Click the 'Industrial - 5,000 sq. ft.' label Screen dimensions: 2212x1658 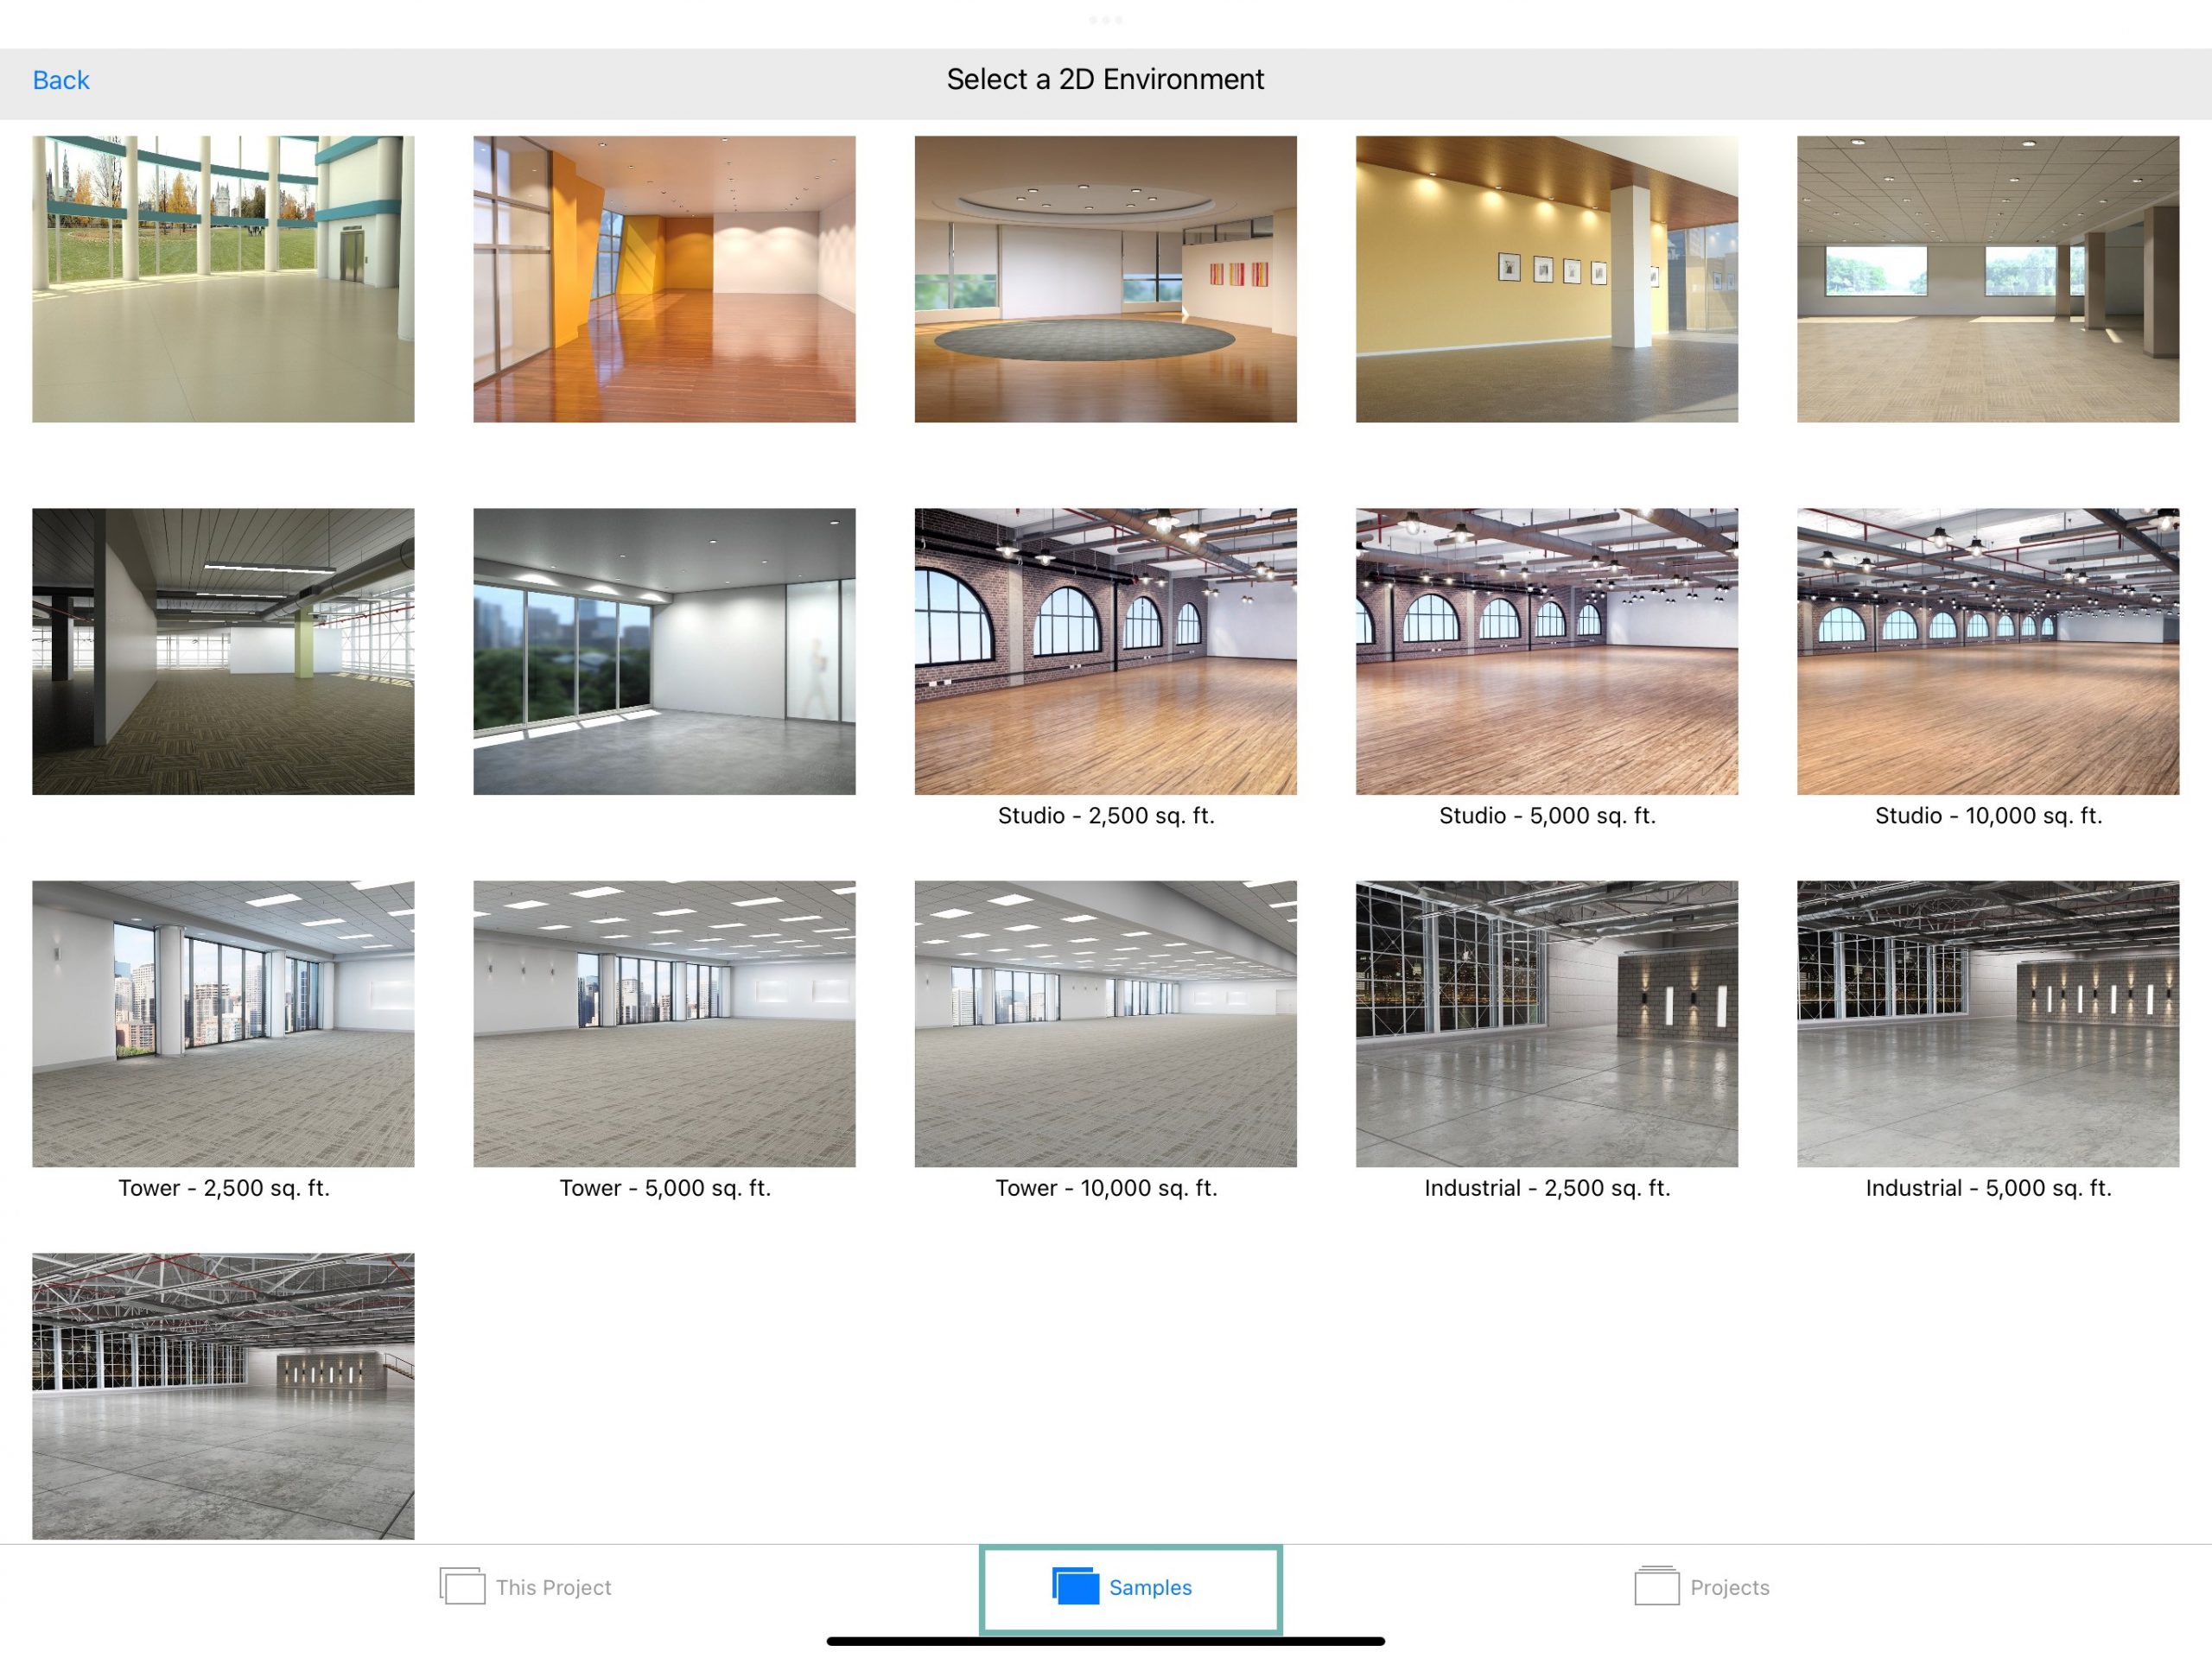pos(1988,1188)
